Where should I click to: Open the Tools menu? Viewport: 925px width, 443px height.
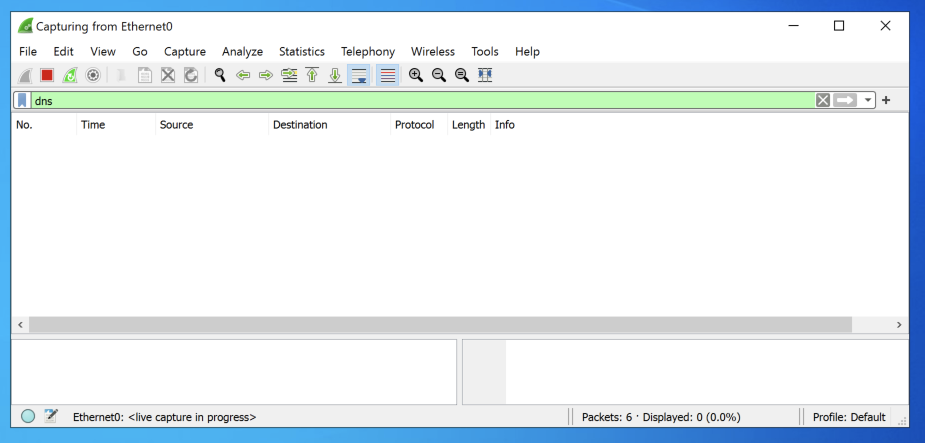[x=485, y=51]
